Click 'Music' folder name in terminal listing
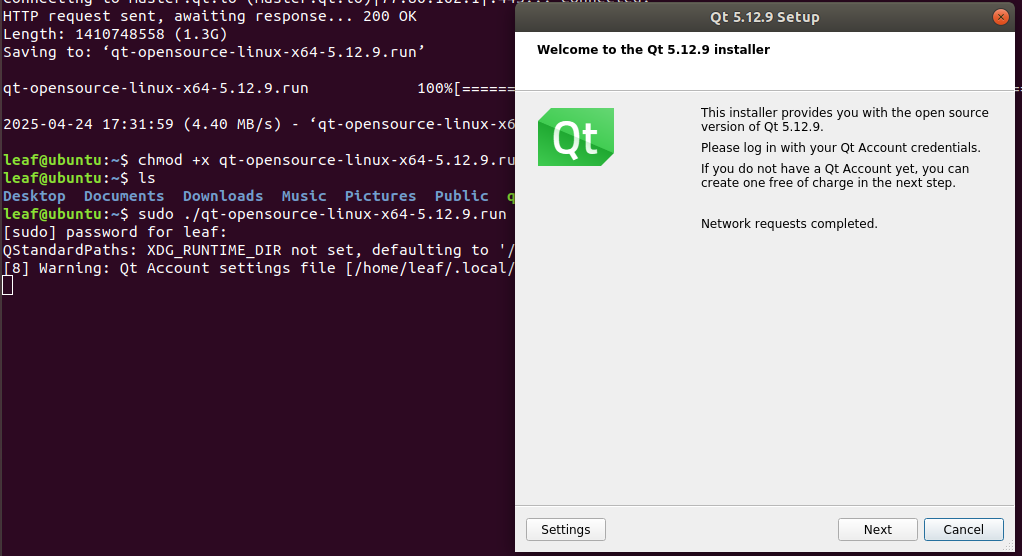Screen dimensions: 1022x556 (304, 196)
